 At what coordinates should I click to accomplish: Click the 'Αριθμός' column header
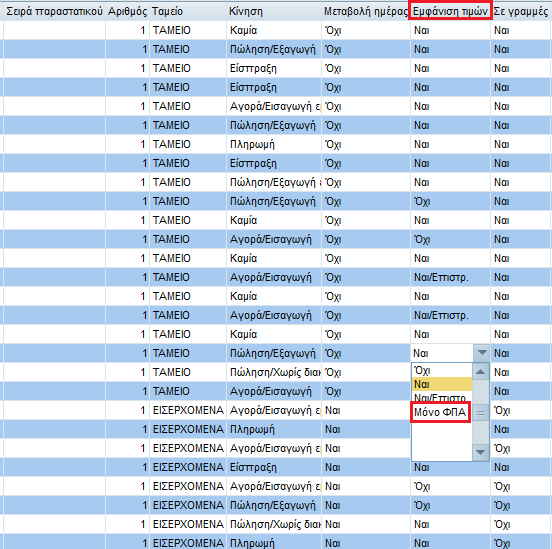point(127,11)
